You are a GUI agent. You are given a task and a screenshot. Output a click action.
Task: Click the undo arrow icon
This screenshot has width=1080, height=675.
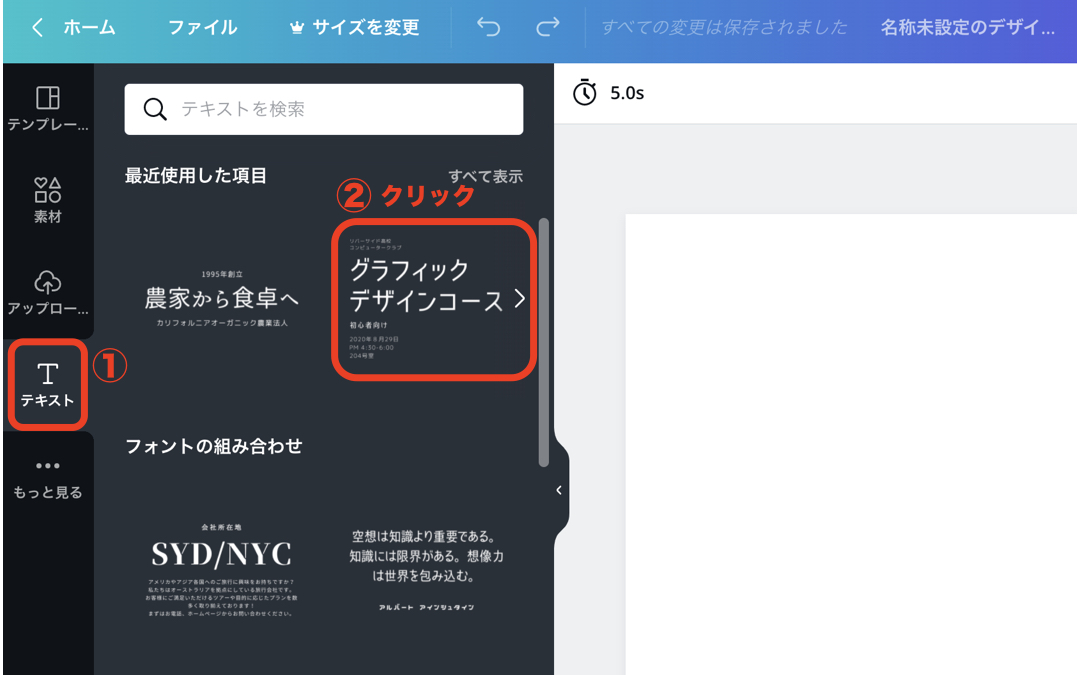(x=488, y=28)
